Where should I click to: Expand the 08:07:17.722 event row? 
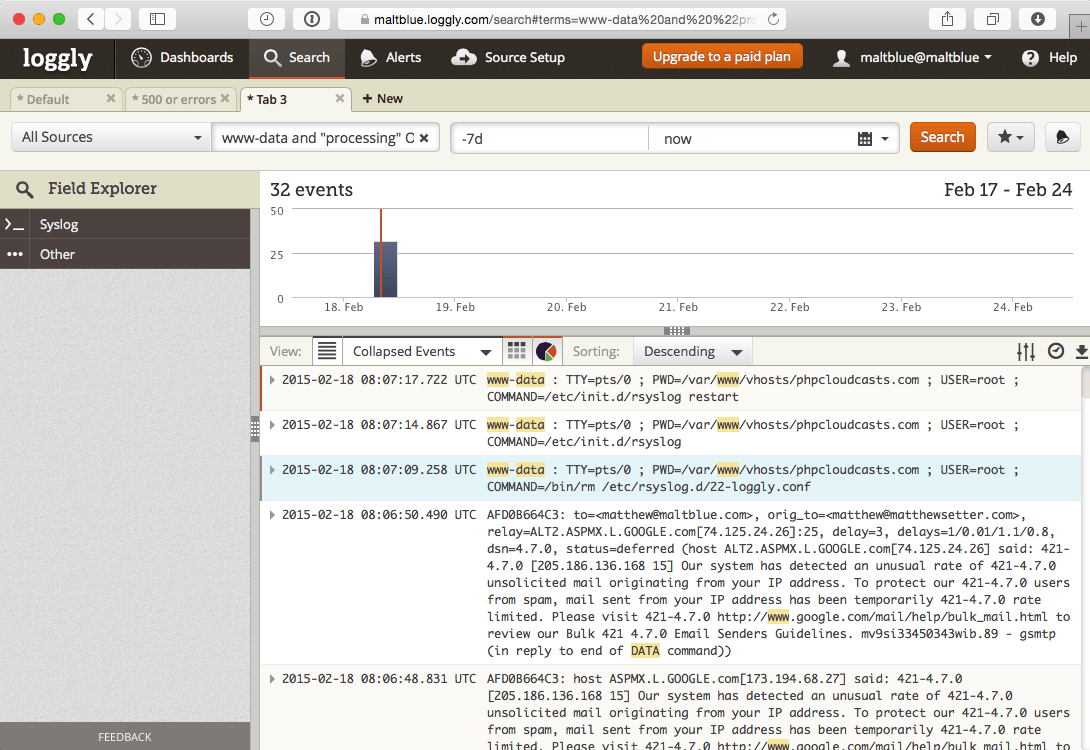(x=272, y=380)
